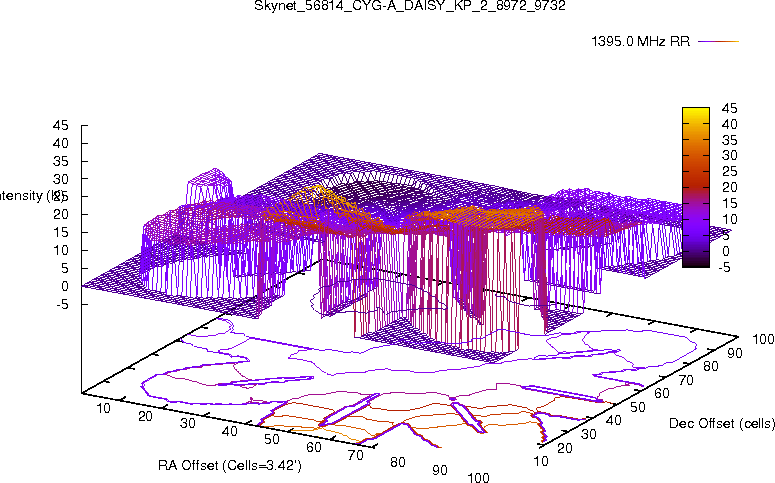Click the 35 tick on the intensity axis

click(60, 161)
